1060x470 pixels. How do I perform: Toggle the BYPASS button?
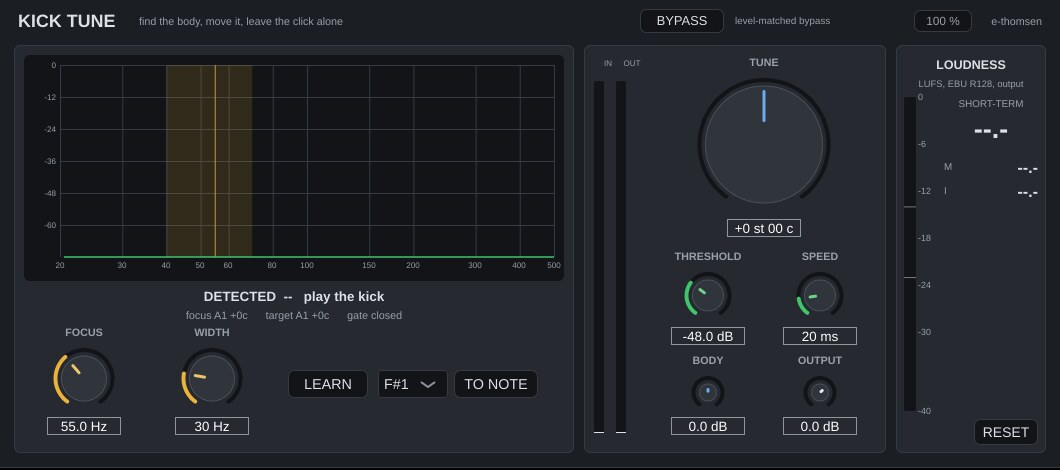(681, 21)
